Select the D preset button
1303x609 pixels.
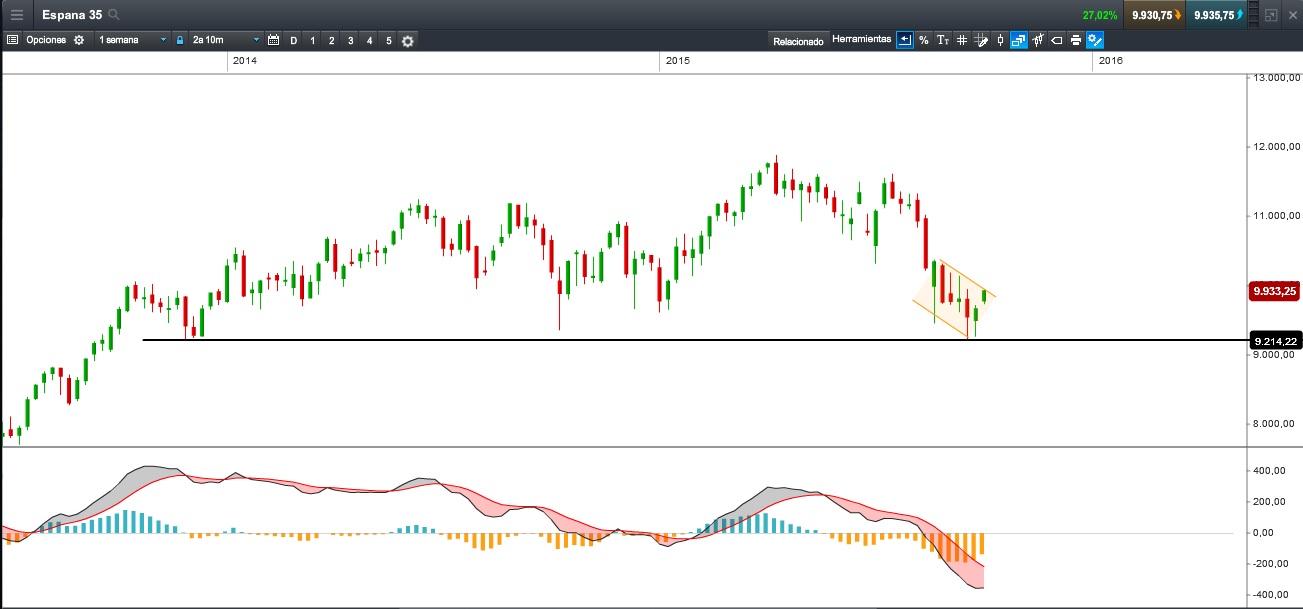tap(293, 41)
